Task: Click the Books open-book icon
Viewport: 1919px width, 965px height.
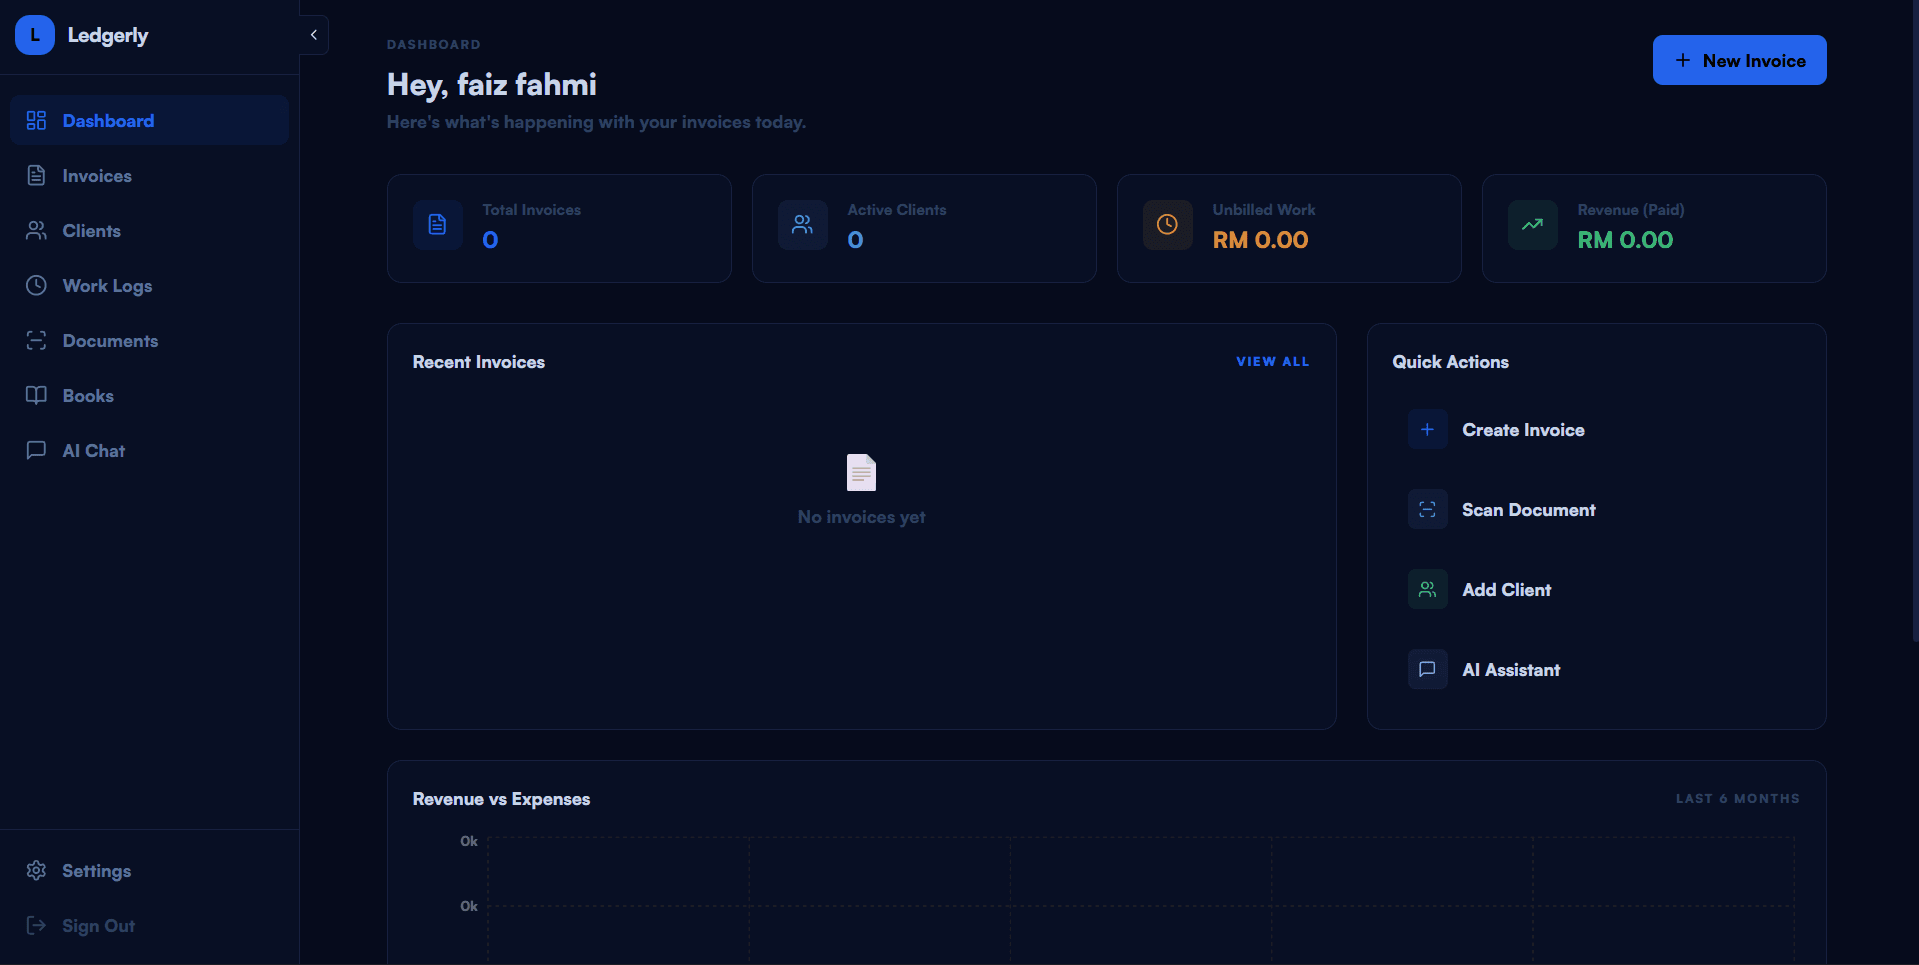Action: click(36, 395)
